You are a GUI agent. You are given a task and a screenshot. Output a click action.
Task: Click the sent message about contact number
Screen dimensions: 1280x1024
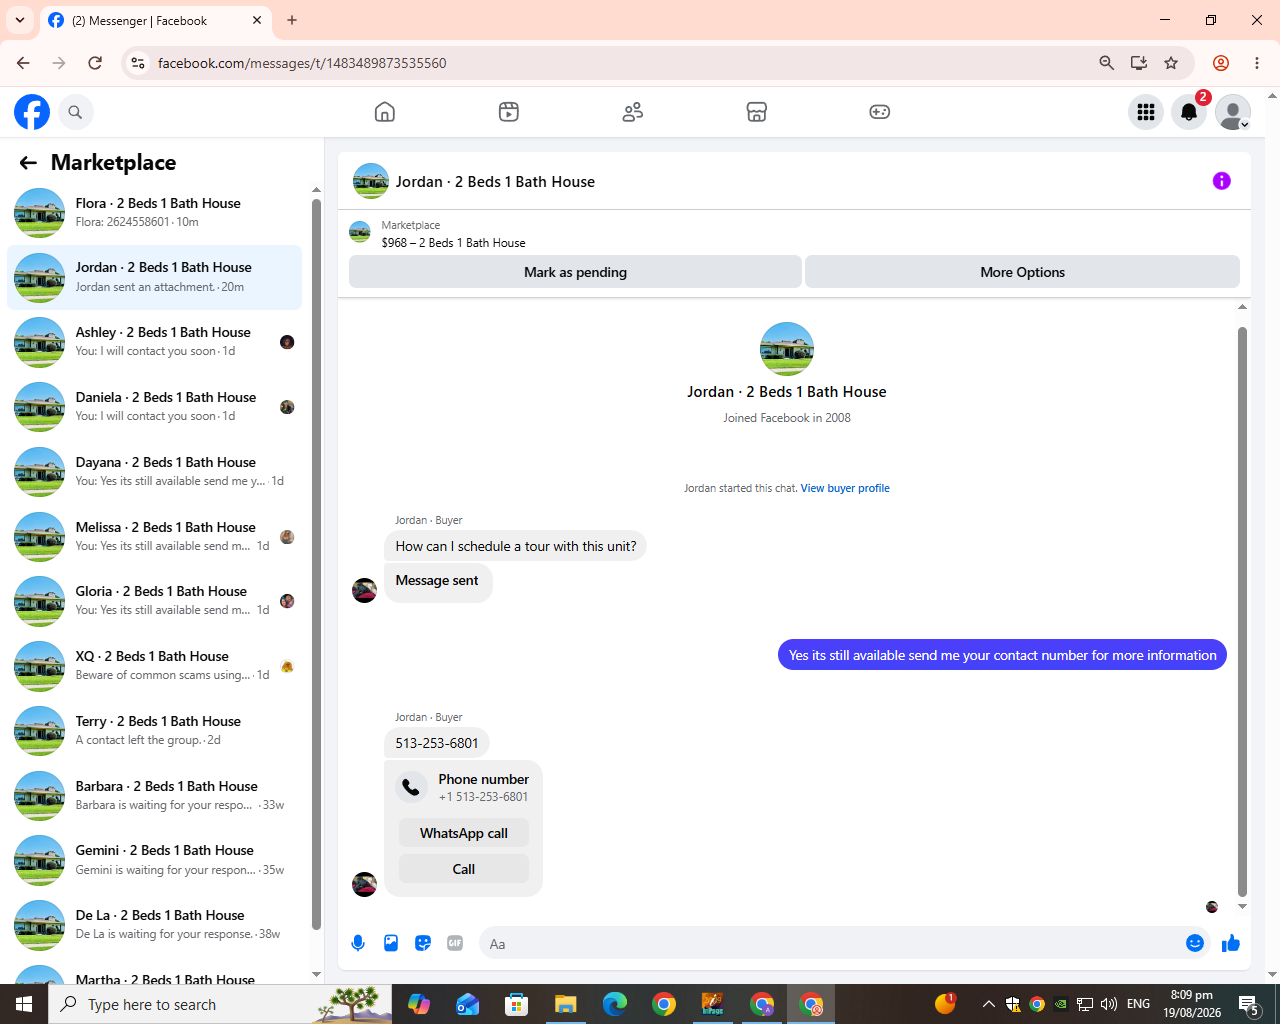[1002, 655]
